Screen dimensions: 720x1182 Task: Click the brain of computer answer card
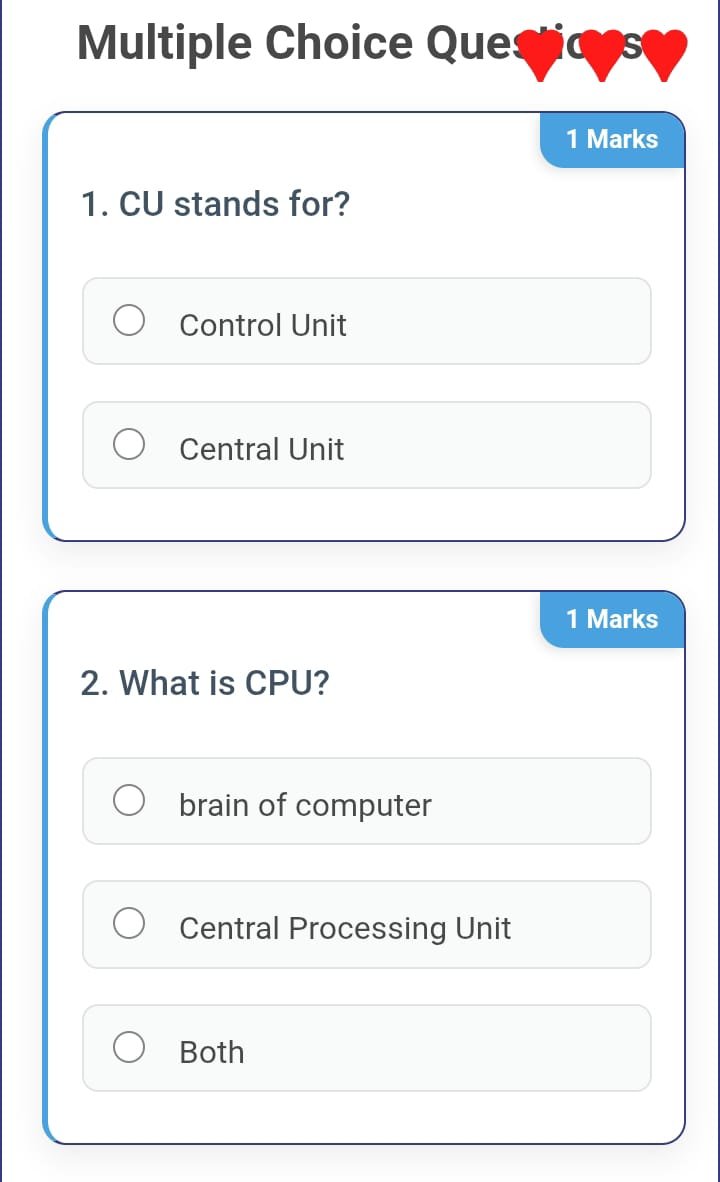pos(367,800)
